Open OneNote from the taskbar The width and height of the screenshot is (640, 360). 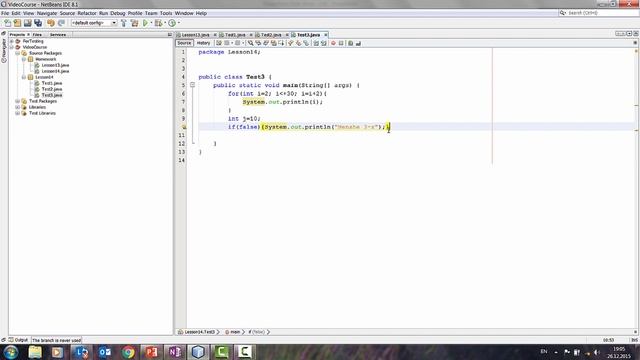pyautogui.click(x=175, y=352)
